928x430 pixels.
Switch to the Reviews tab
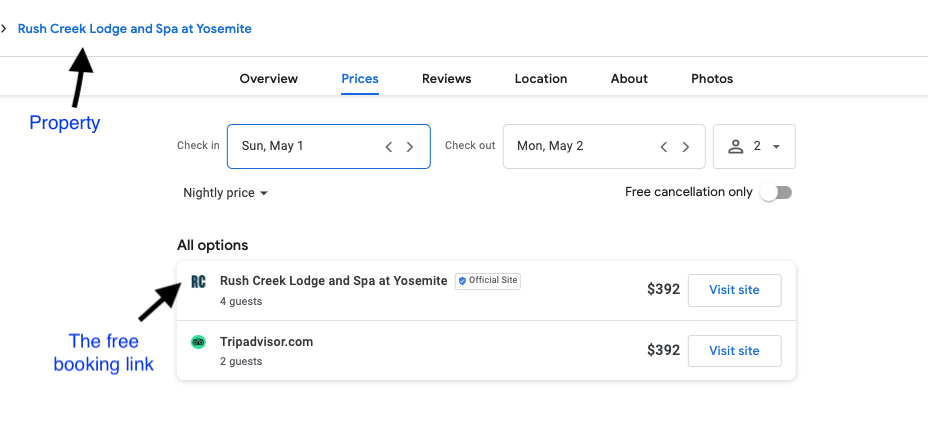pyautogui.click(x=447, y=79)
